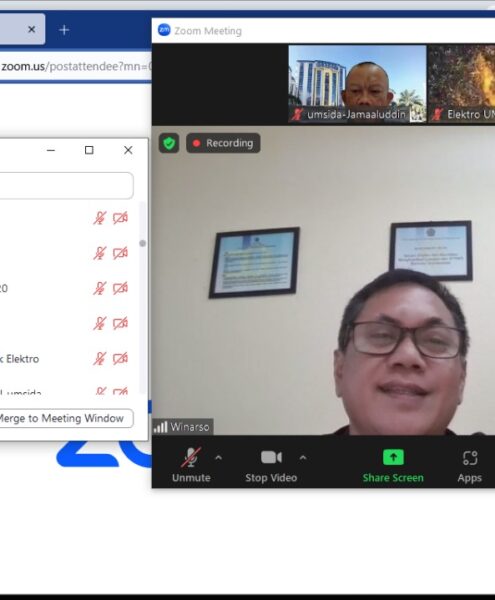Open a new browser tab with plus

(64, 30)
